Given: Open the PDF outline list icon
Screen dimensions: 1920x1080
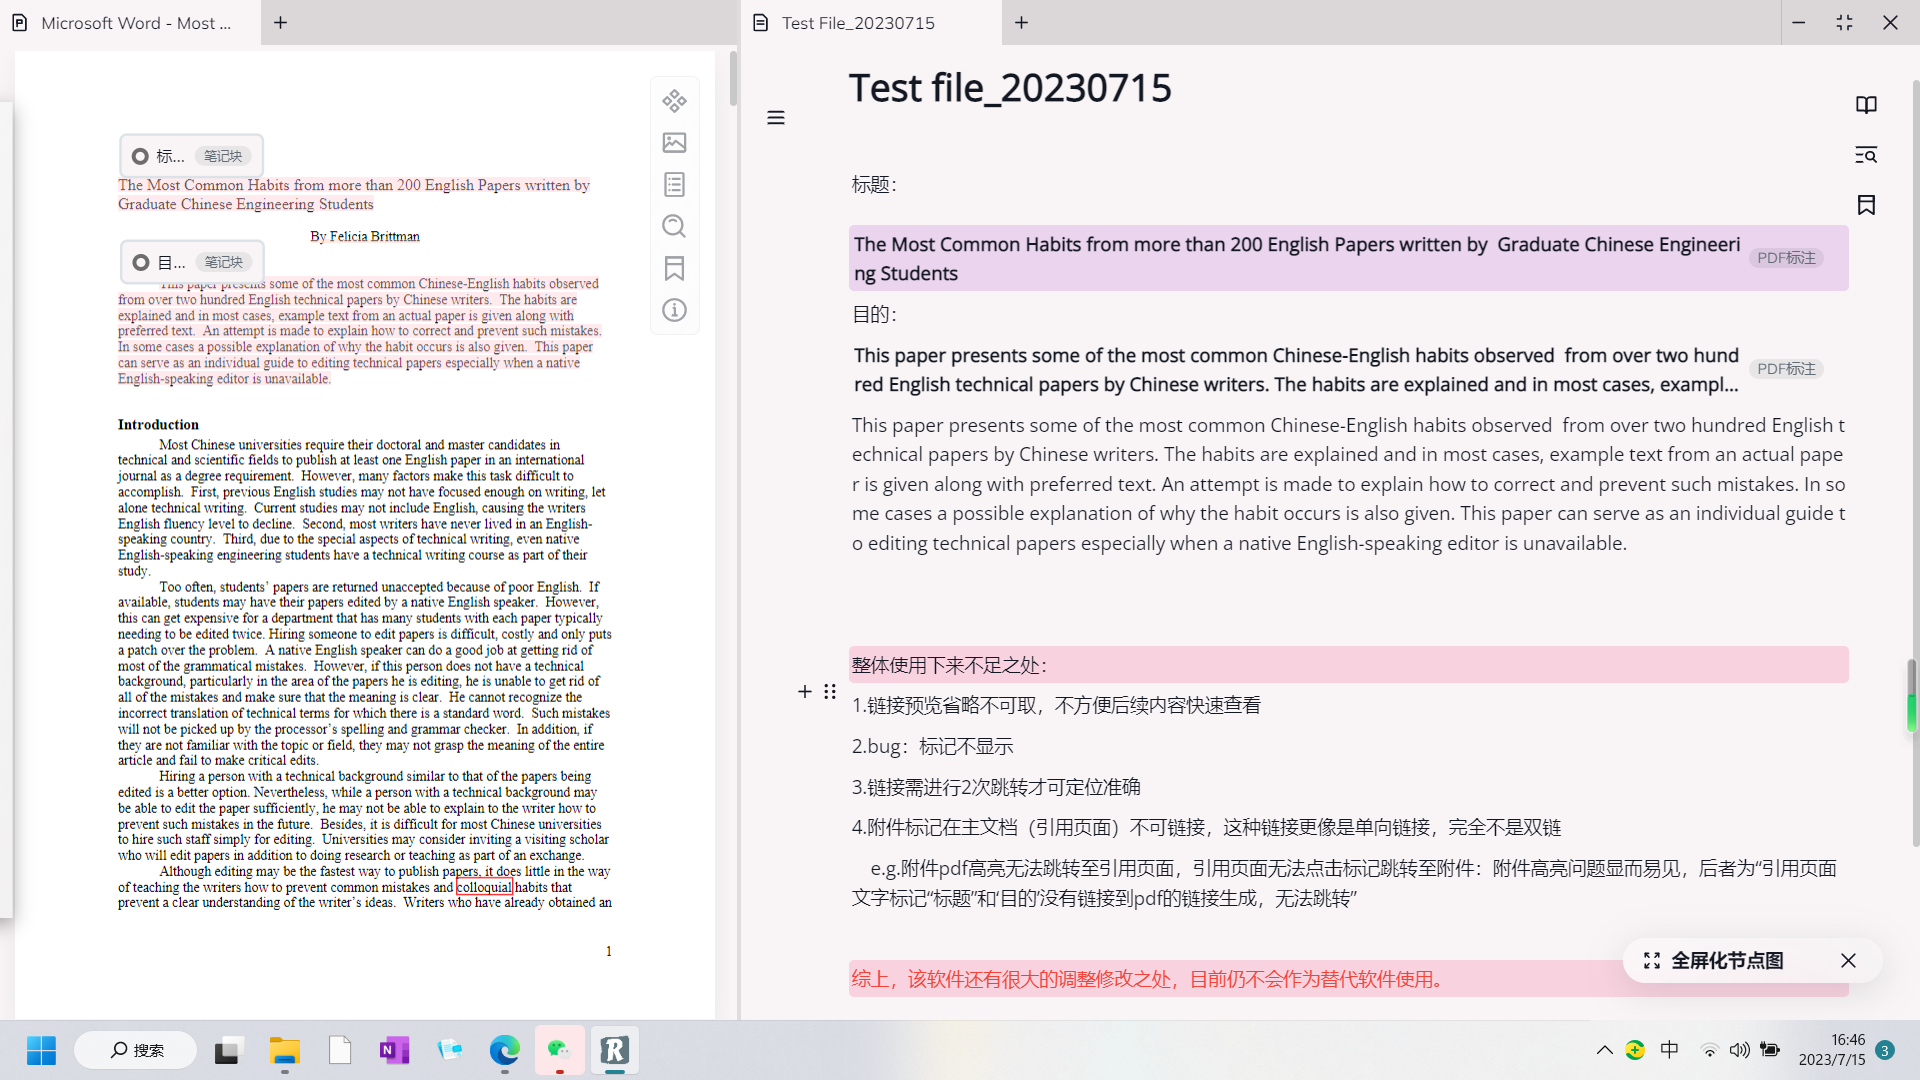Looking at the screenshot, I should click(x=674, y=185).
